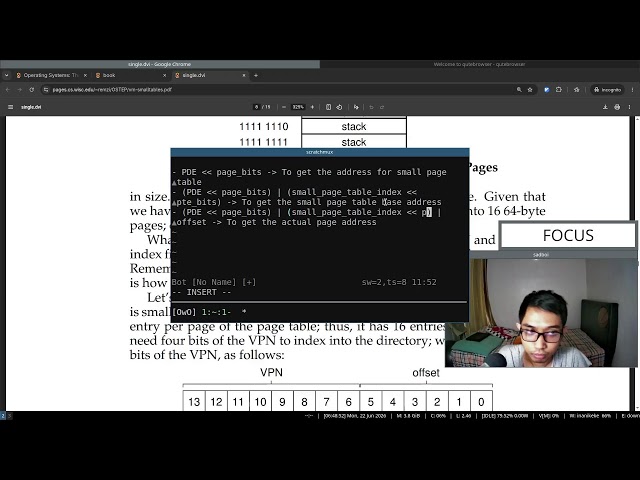Click 'sw=2,ts=8 11:52' in vim status line
Image resolution: width=640 pixels, height=480 pixels.
[x=399, y=282]
